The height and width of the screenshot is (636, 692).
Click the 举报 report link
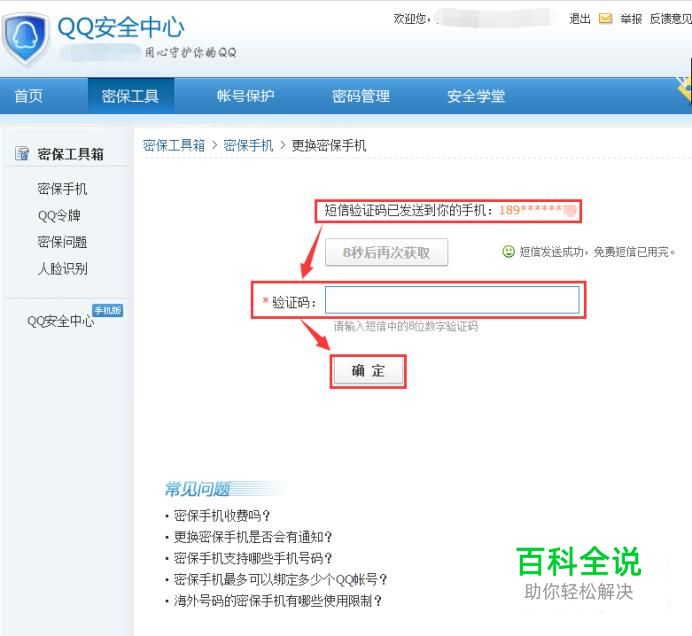pyautogui.click(x=631, y=19)
